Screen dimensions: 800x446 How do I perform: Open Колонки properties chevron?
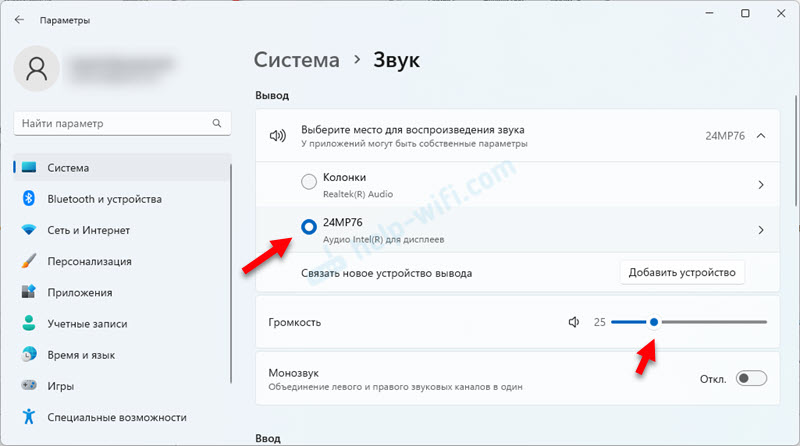tap(761, 185)
